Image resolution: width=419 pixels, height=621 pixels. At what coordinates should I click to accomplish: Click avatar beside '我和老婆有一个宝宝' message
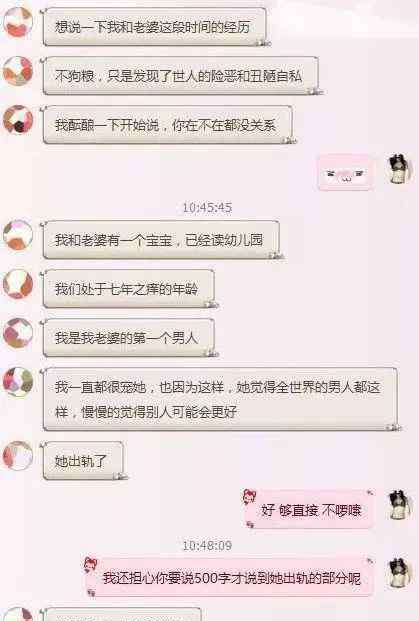(x=18, y=235)
